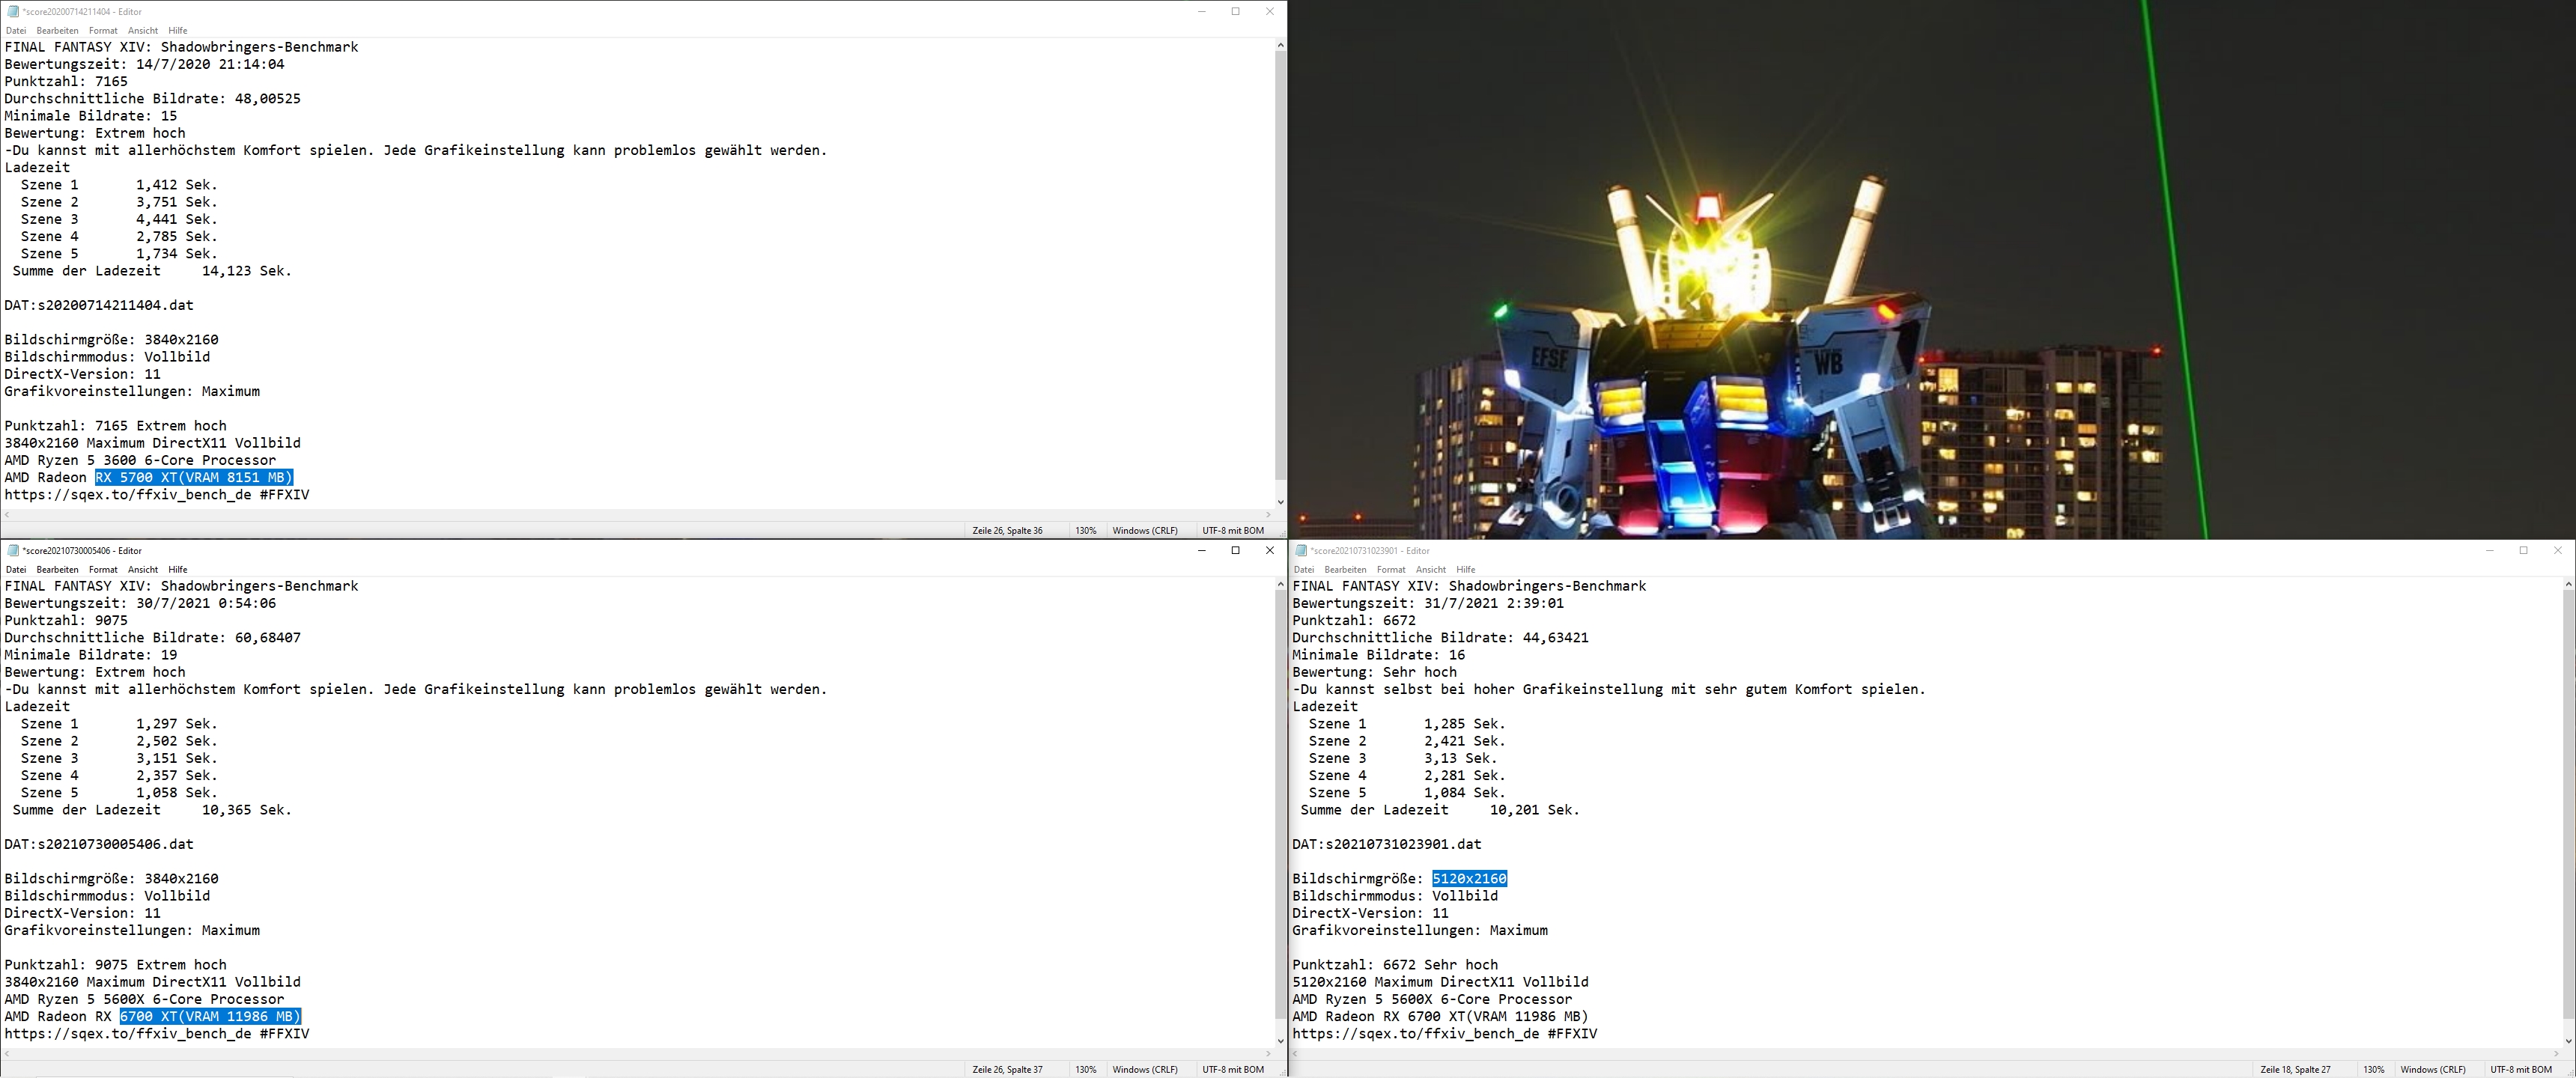Viewport: 2576px width, 1078px height.
Task: Minimize the score20200714211404 editor window
Action: (1202, 12)
